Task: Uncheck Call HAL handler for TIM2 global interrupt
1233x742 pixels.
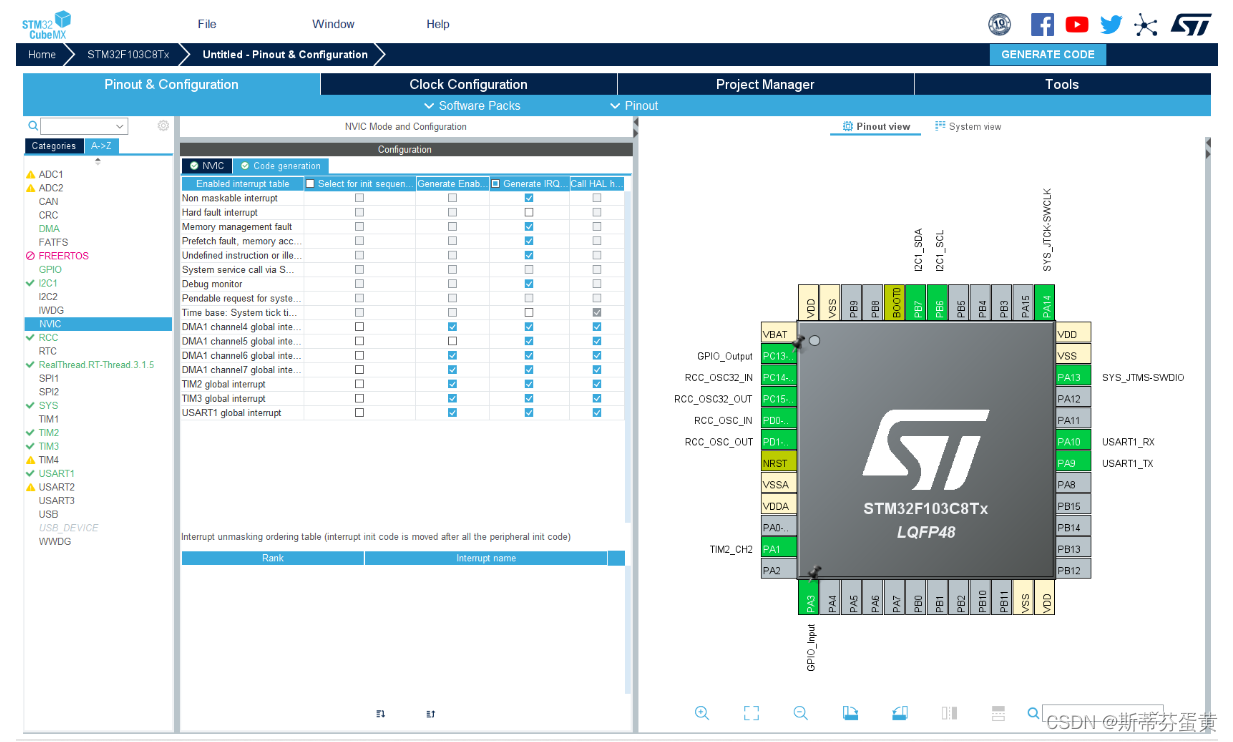Action: (597, 384)
